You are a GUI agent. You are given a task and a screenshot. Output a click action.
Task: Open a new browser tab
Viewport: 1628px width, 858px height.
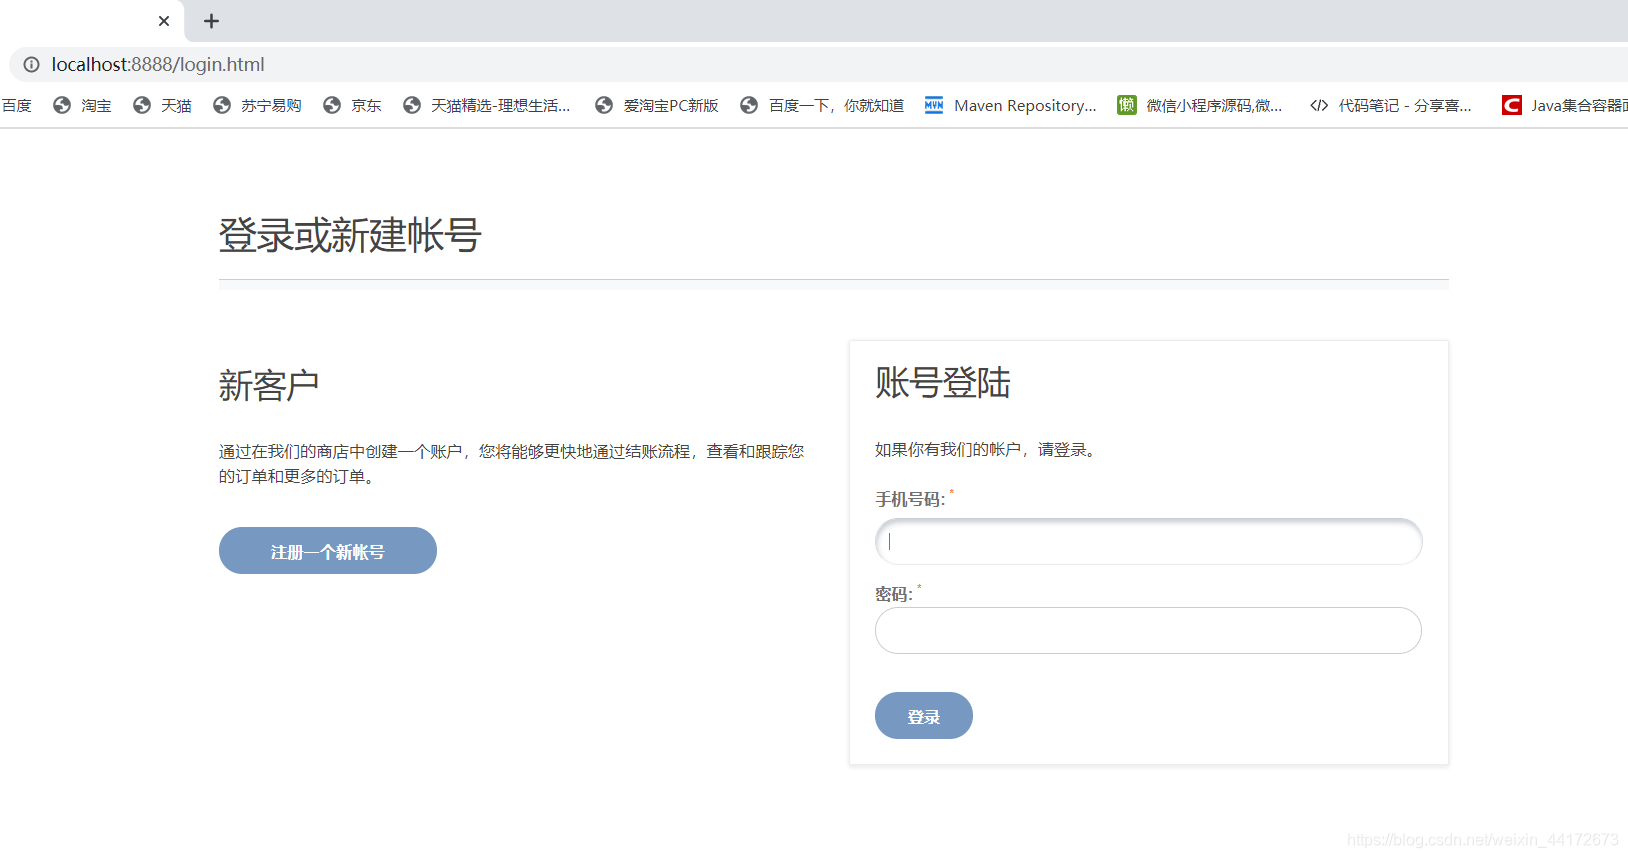(211, 21)
